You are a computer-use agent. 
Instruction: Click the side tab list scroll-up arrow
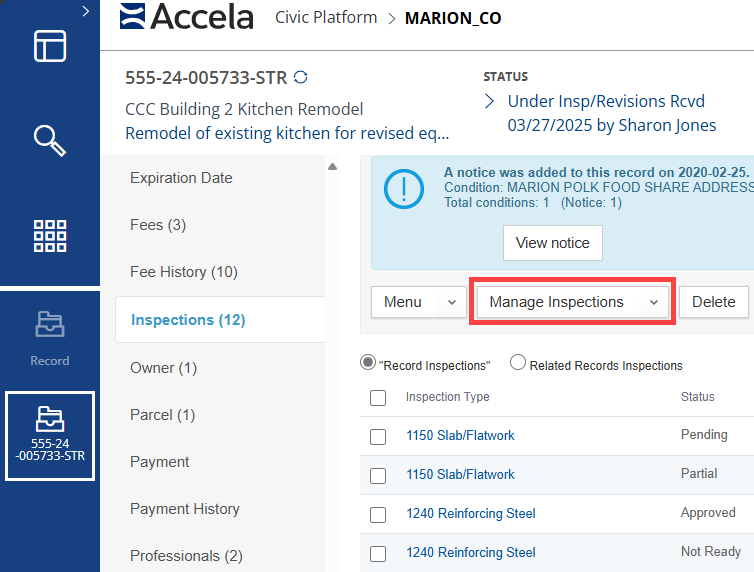coord(333,166)
